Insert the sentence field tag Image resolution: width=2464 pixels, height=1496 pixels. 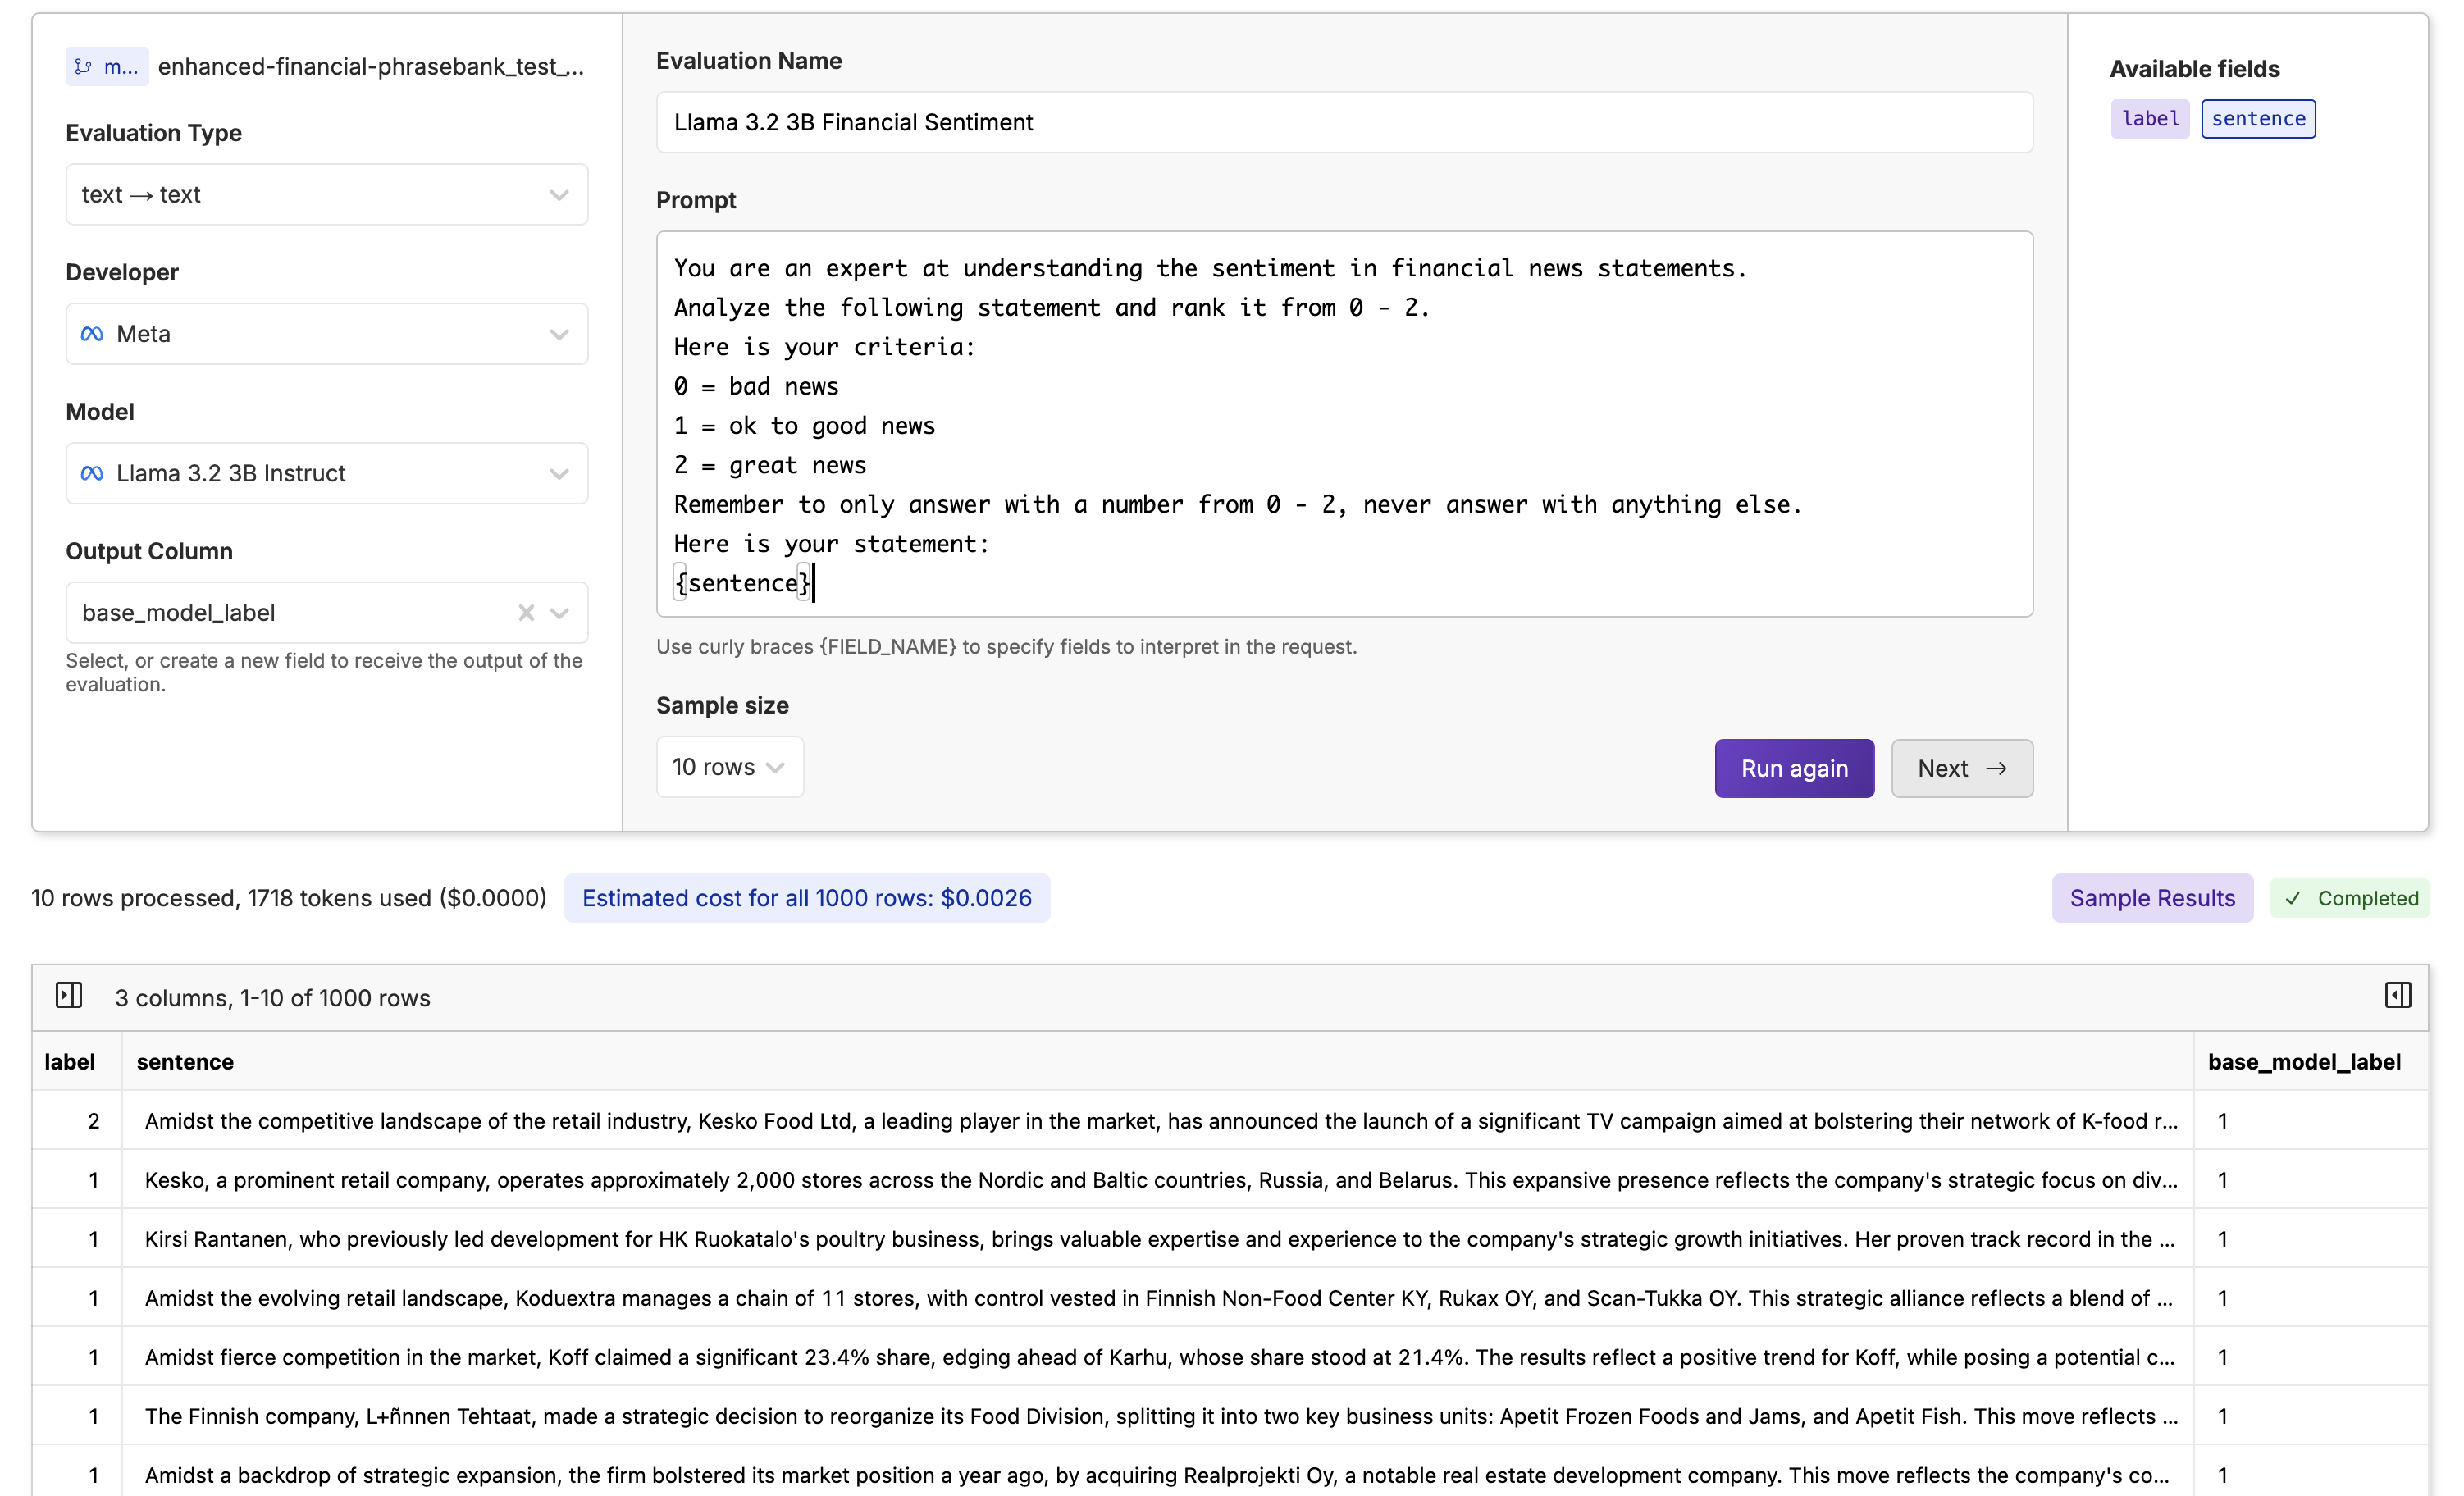click(x=2258, y=119)
